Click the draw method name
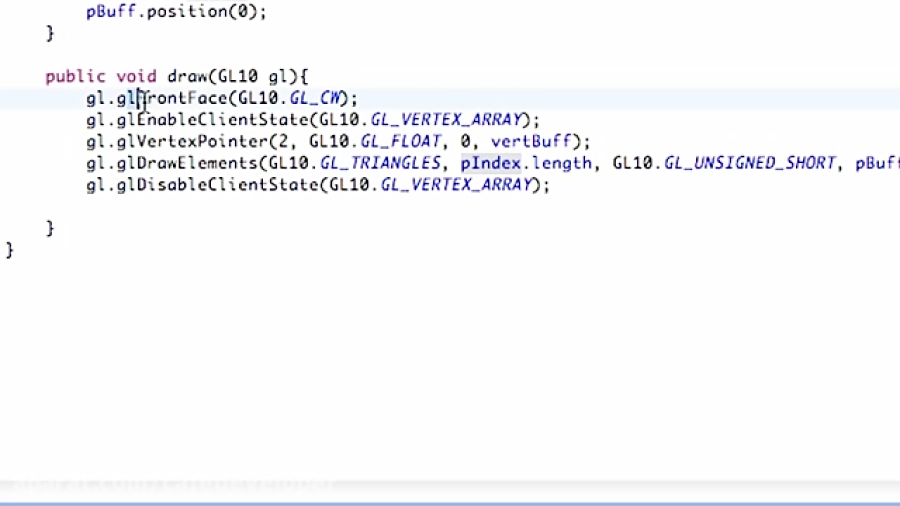The width and height of the screenshot is (900, 506). click(187, 76)
